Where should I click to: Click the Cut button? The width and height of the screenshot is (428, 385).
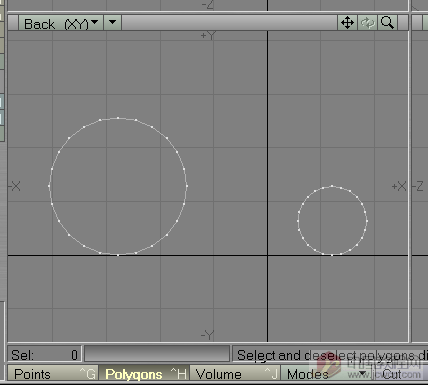pyautogui.click(x=400, y=374)
